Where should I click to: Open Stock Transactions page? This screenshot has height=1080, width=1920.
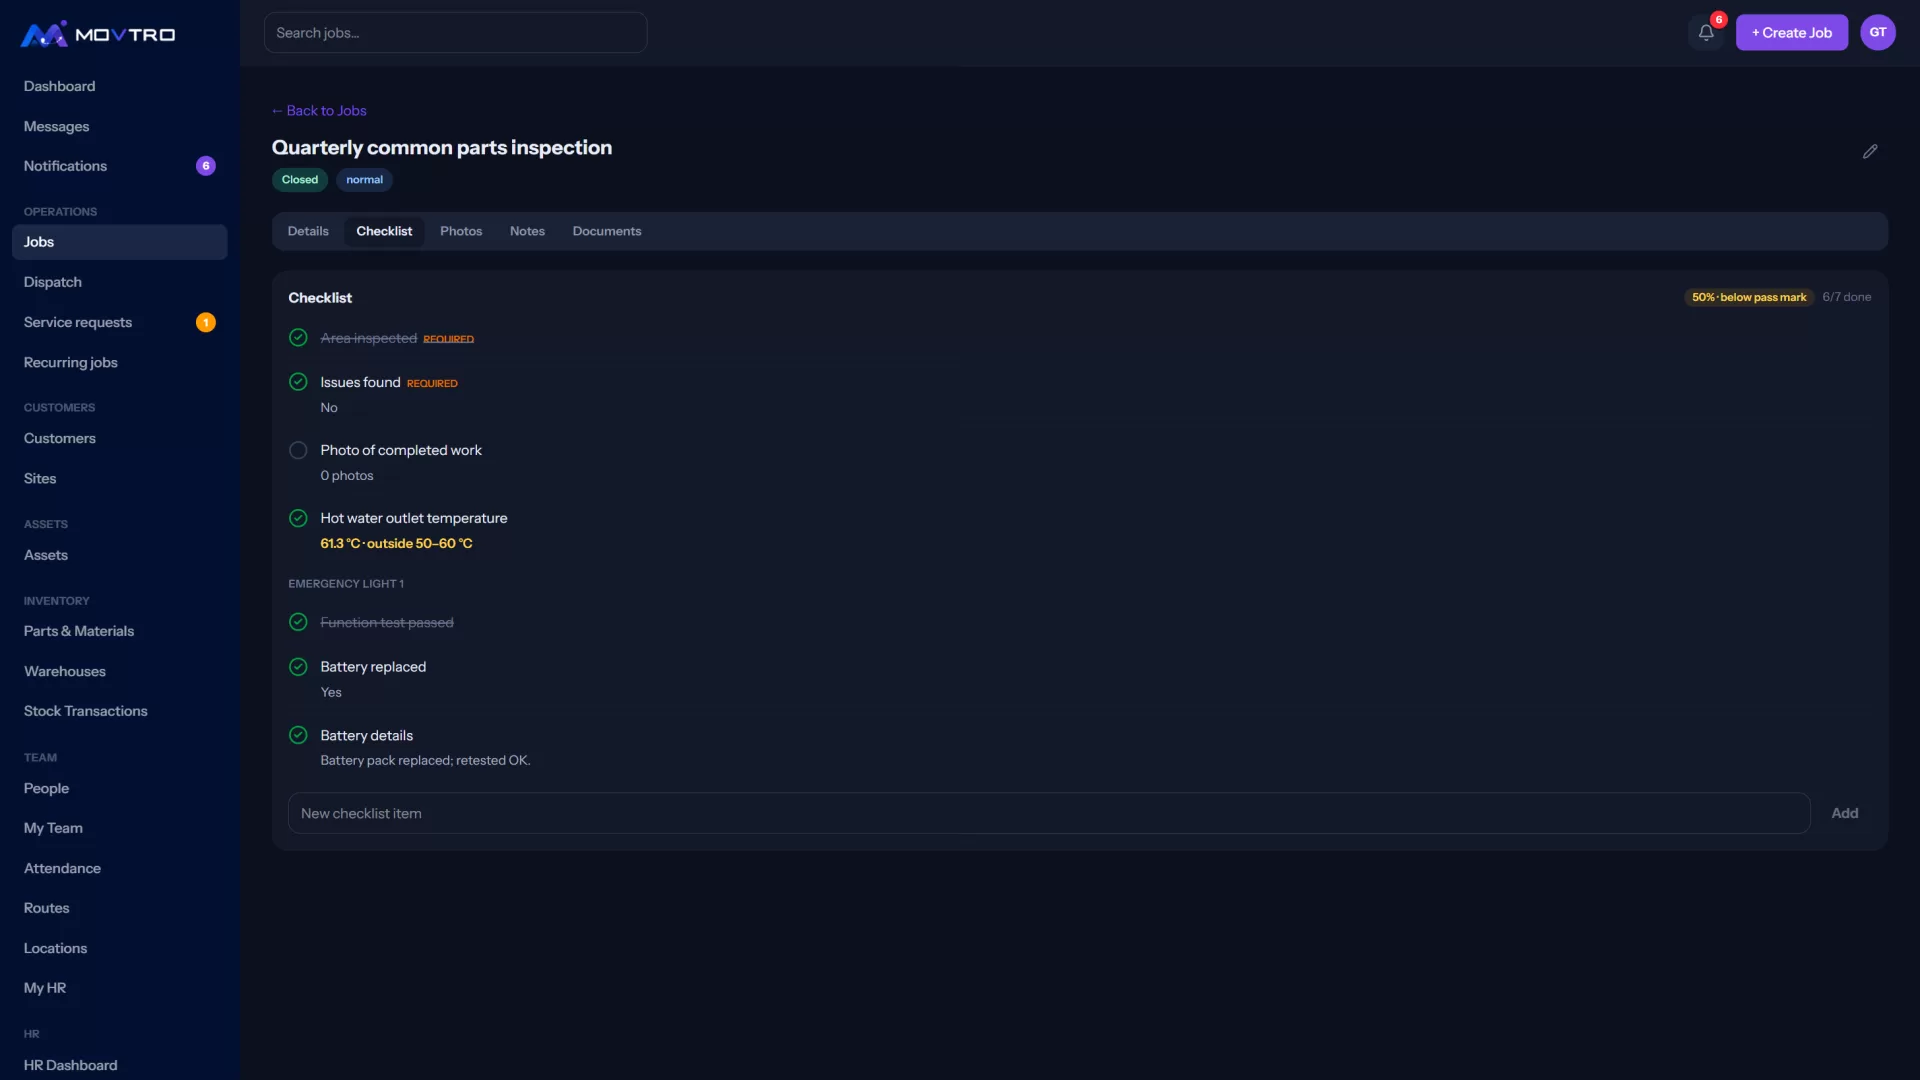pyautogui.click(x=120, y=711)
